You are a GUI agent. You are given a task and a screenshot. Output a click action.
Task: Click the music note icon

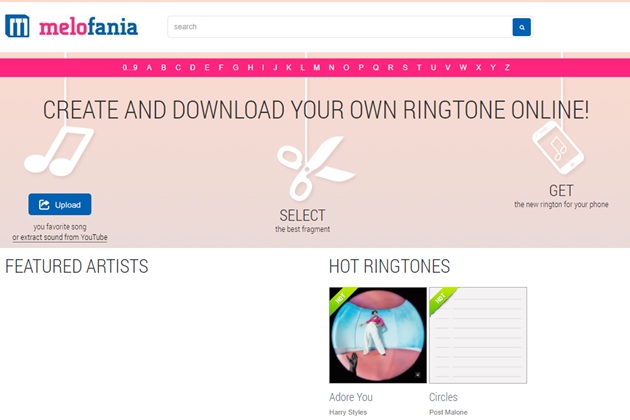click(x=59, y=151)
